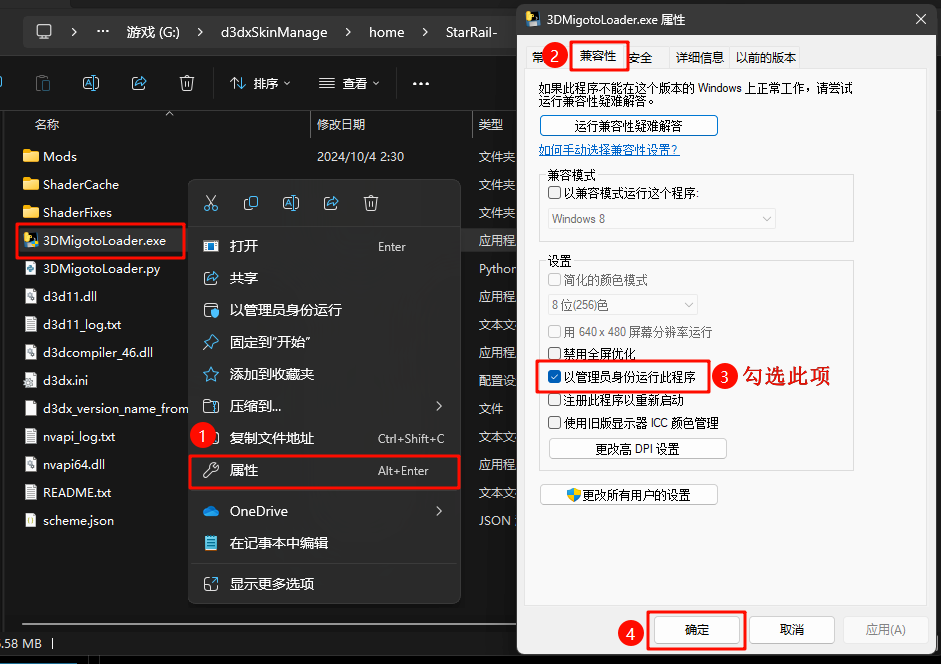Click 更改所有用户的设置 button
941x664 pixels.
628,495
